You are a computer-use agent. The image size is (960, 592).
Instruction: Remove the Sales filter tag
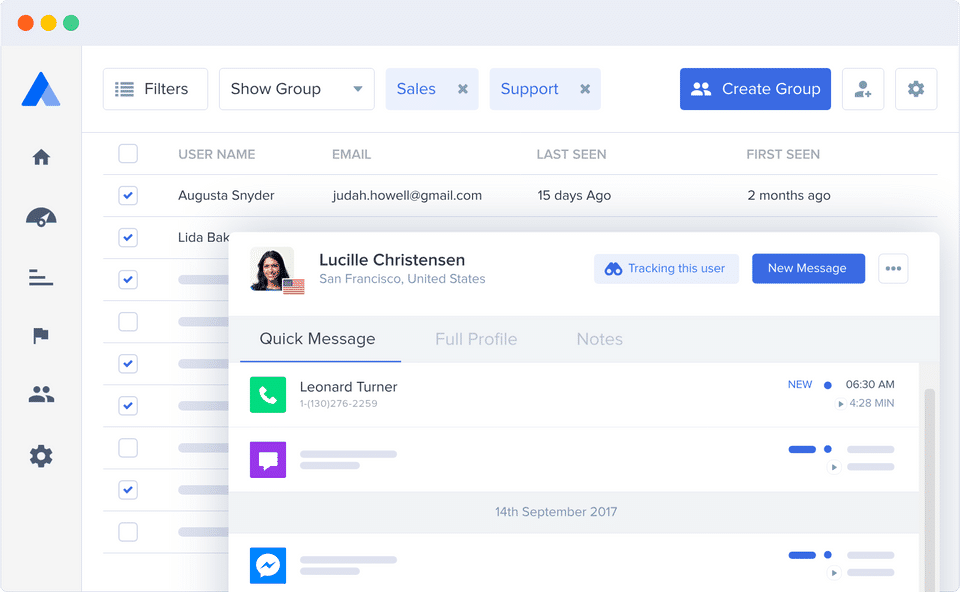[x=463, y=89]
